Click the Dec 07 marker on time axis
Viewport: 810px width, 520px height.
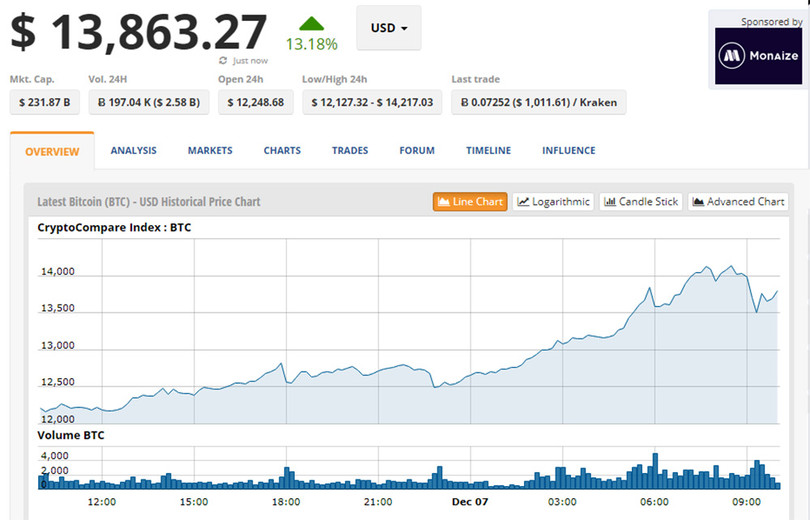pyautogui.click(x=469, y=501)
